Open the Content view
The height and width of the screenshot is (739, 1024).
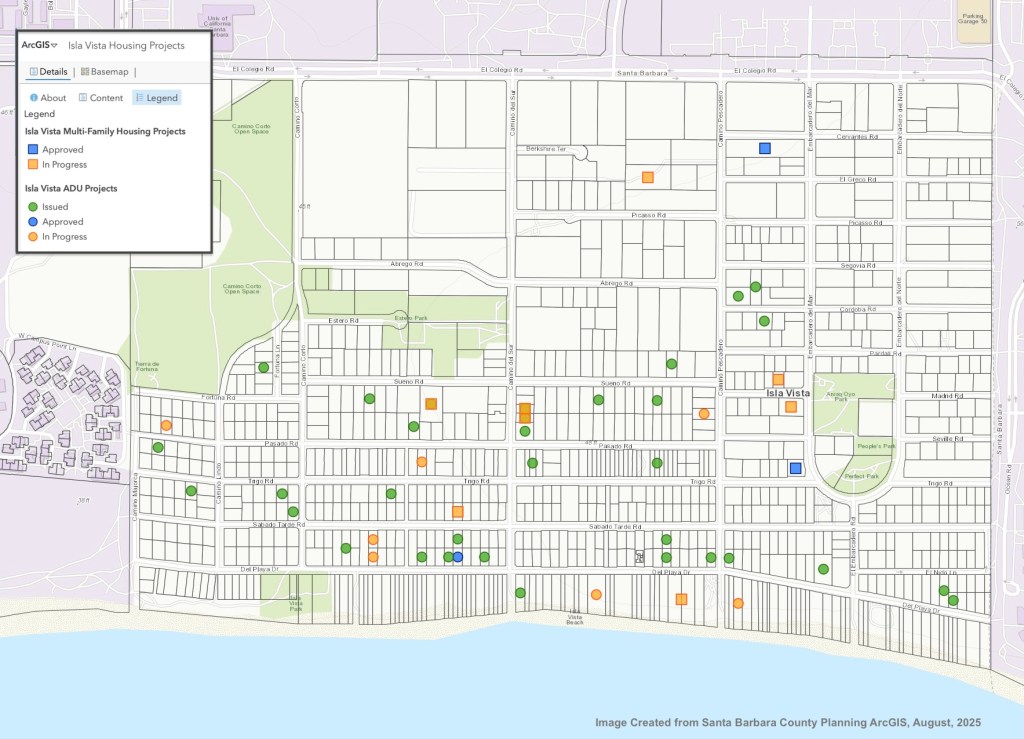point(100,98)
